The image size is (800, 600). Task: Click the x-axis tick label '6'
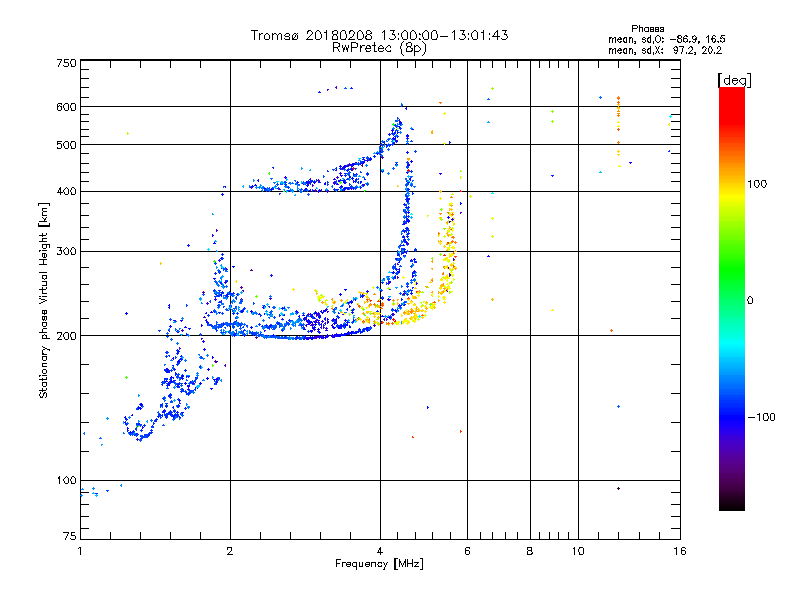467,551
